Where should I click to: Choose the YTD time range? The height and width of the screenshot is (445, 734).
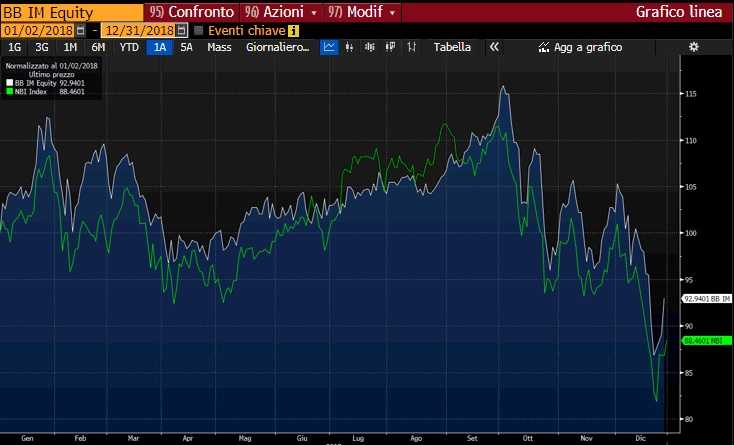(x=129, y=47)
